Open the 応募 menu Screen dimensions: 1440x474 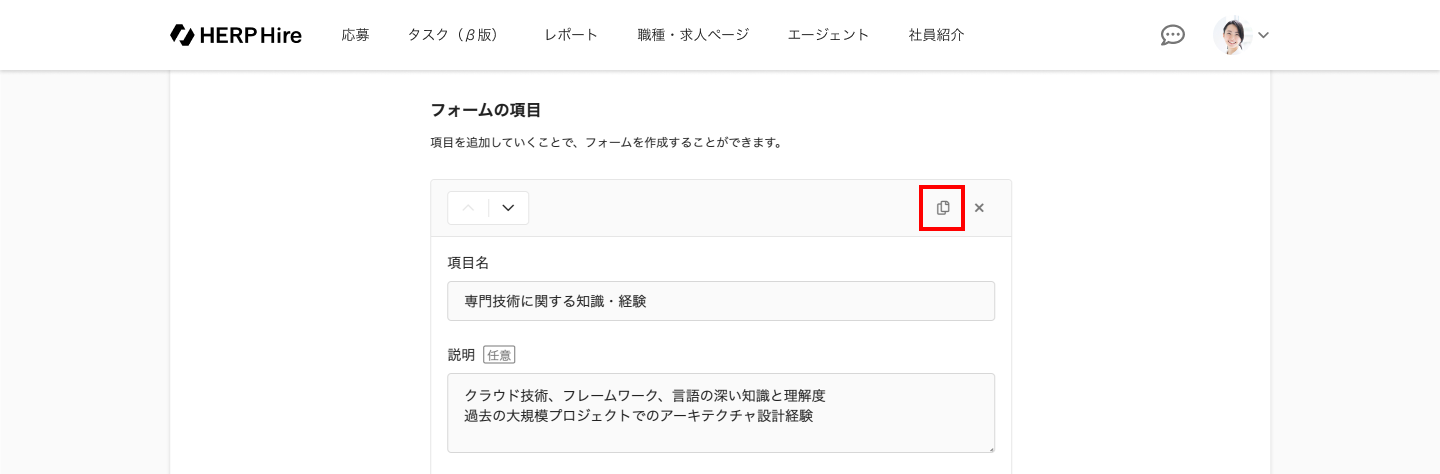point(355,35)
